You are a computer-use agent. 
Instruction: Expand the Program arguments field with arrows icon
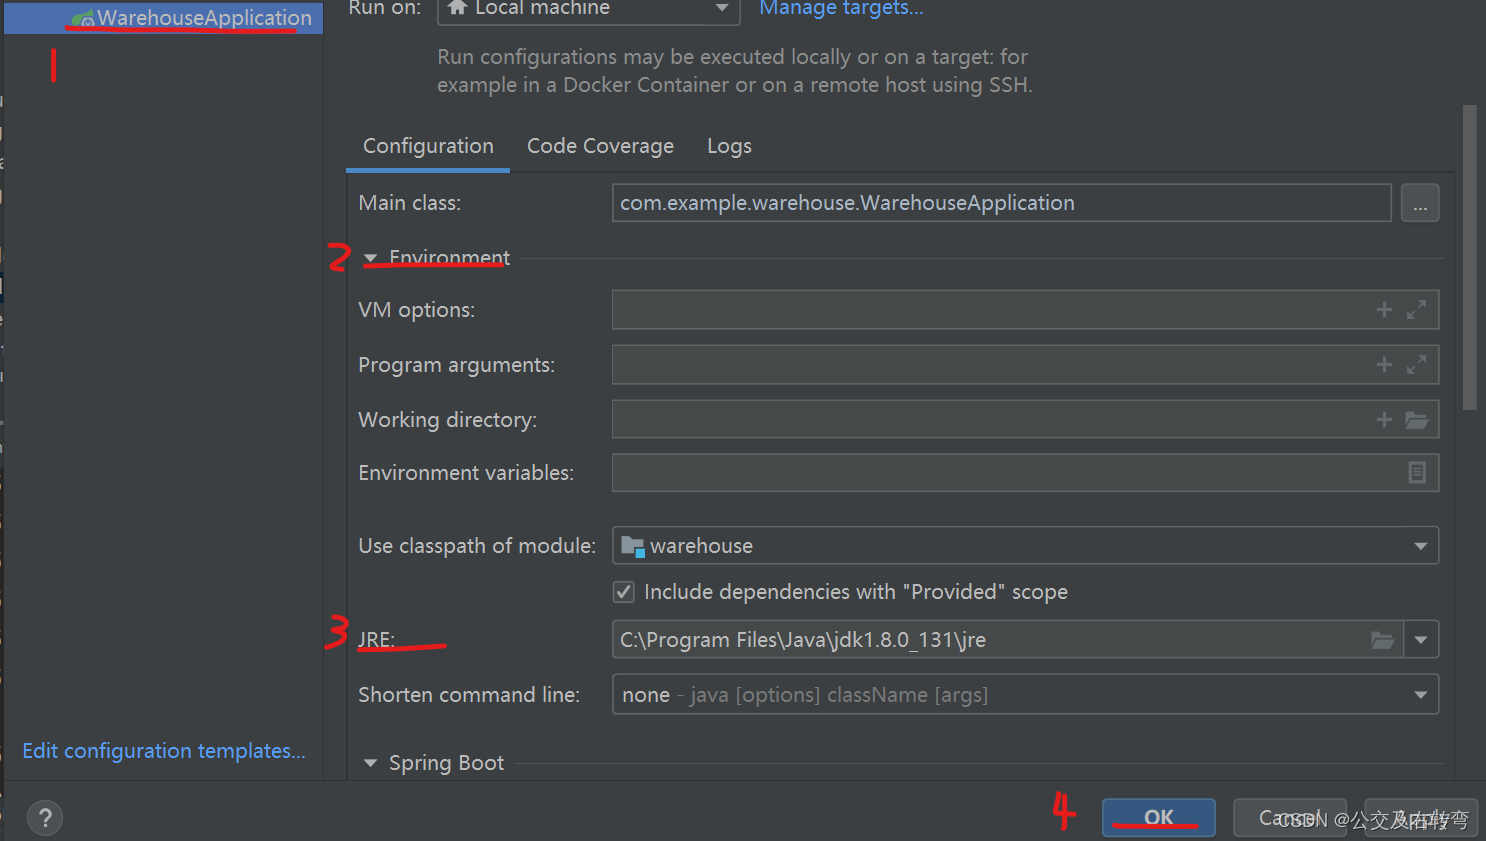point(1416,364)
